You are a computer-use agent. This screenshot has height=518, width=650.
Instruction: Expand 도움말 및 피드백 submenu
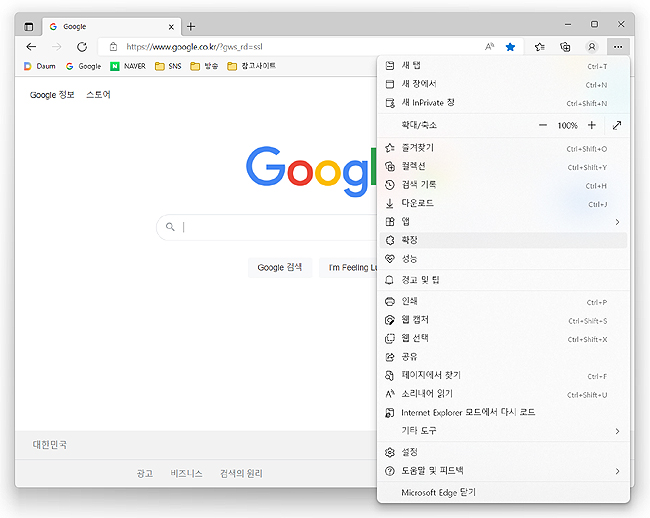point(503,471)
